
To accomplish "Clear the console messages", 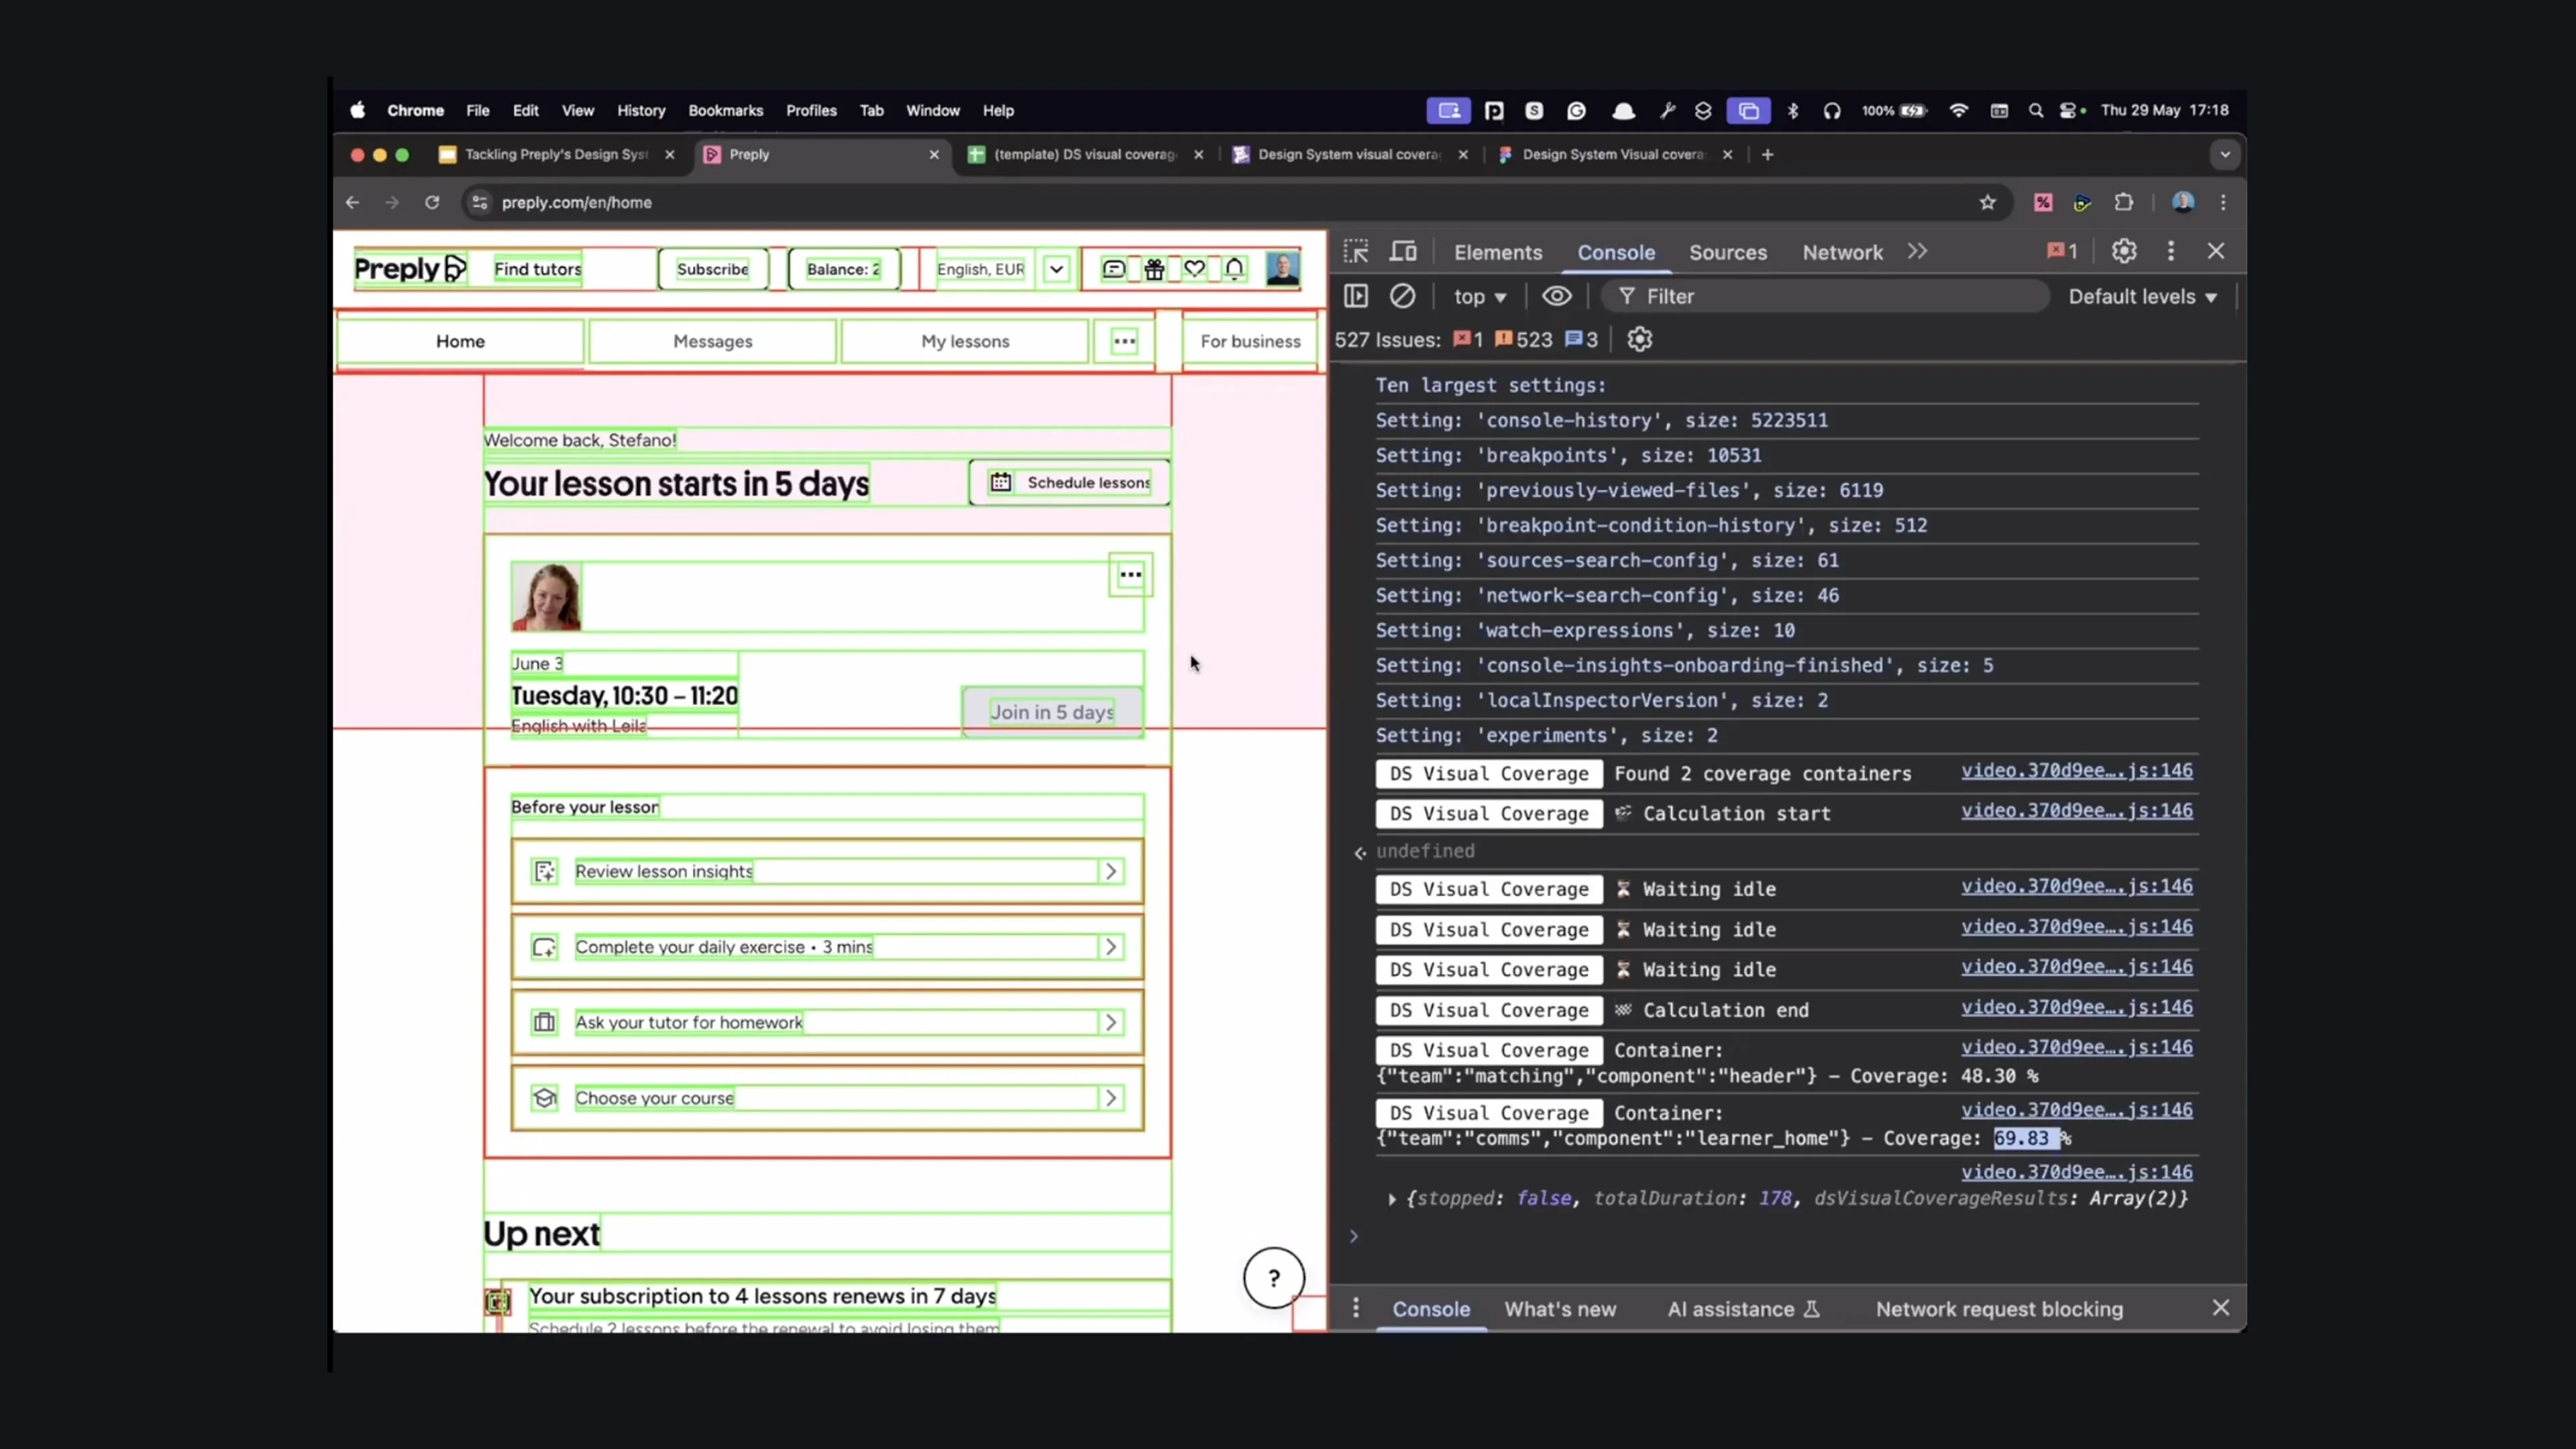I will [1402, 296].
